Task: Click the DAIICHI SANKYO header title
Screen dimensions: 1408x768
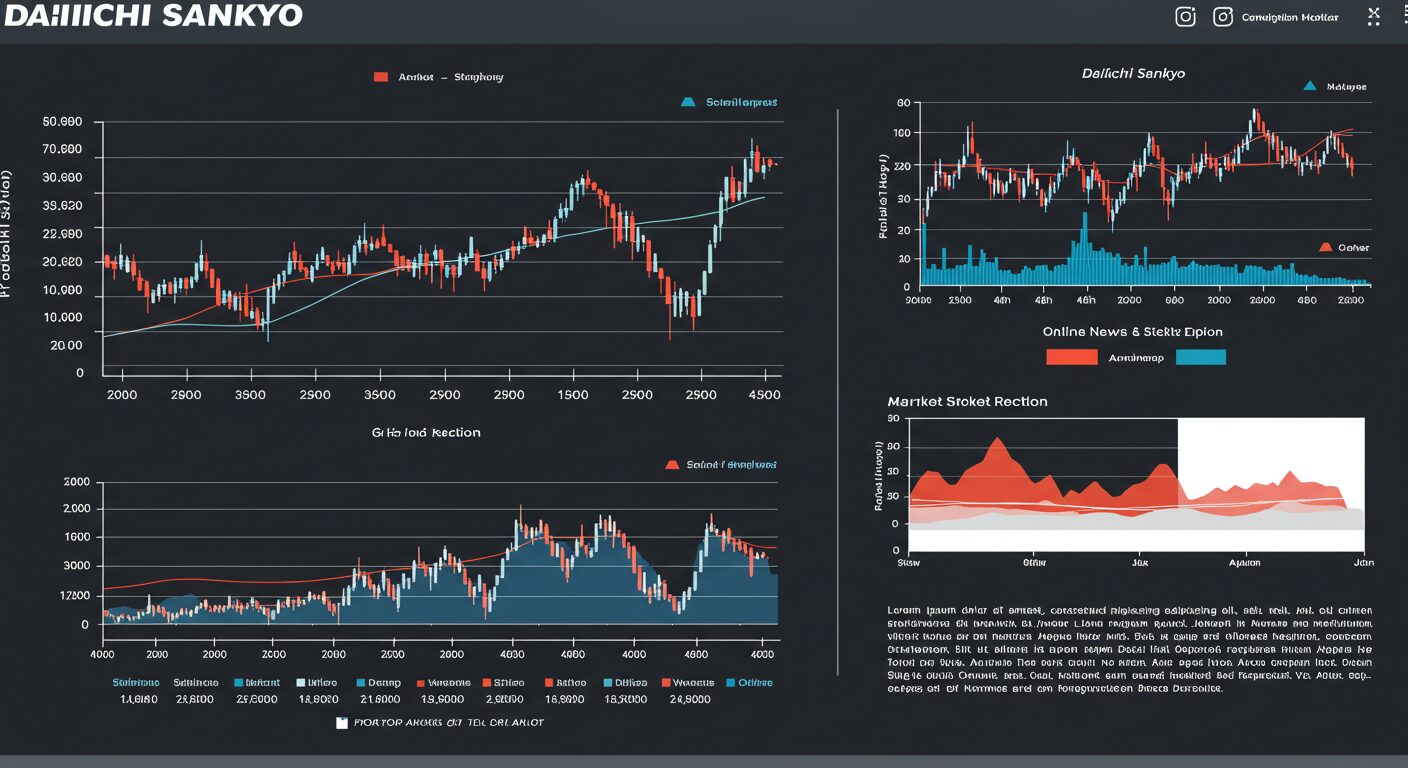Action: tap(151, 15)
